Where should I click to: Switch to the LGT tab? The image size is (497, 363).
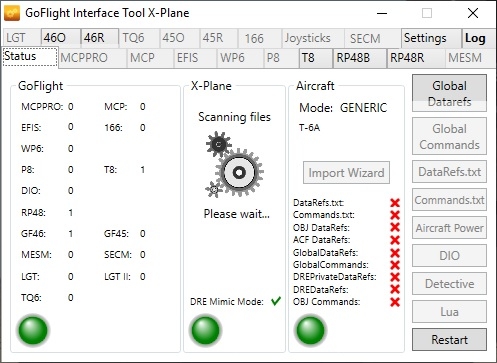[x=21, y=38]
